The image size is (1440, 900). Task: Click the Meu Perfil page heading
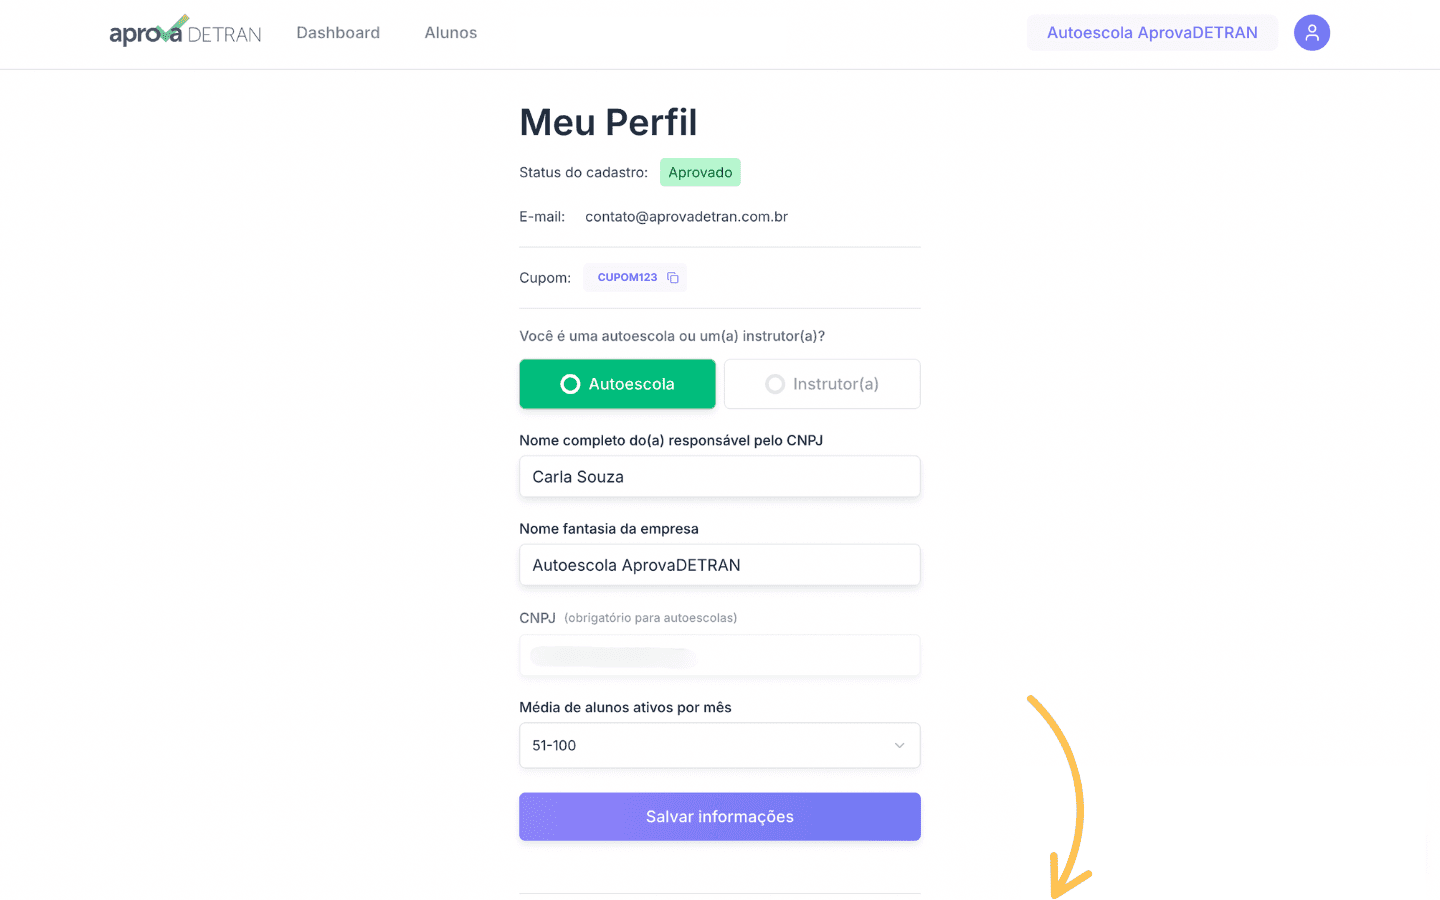coord(608,123)
